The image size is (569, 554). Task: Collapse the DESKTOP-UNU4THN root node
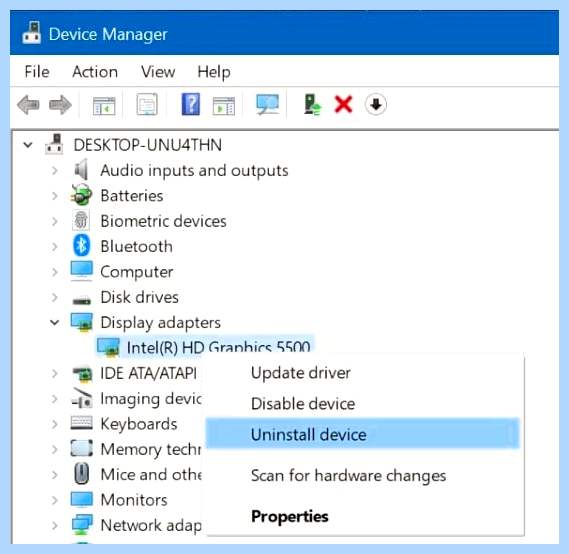[x=28, y=145]
